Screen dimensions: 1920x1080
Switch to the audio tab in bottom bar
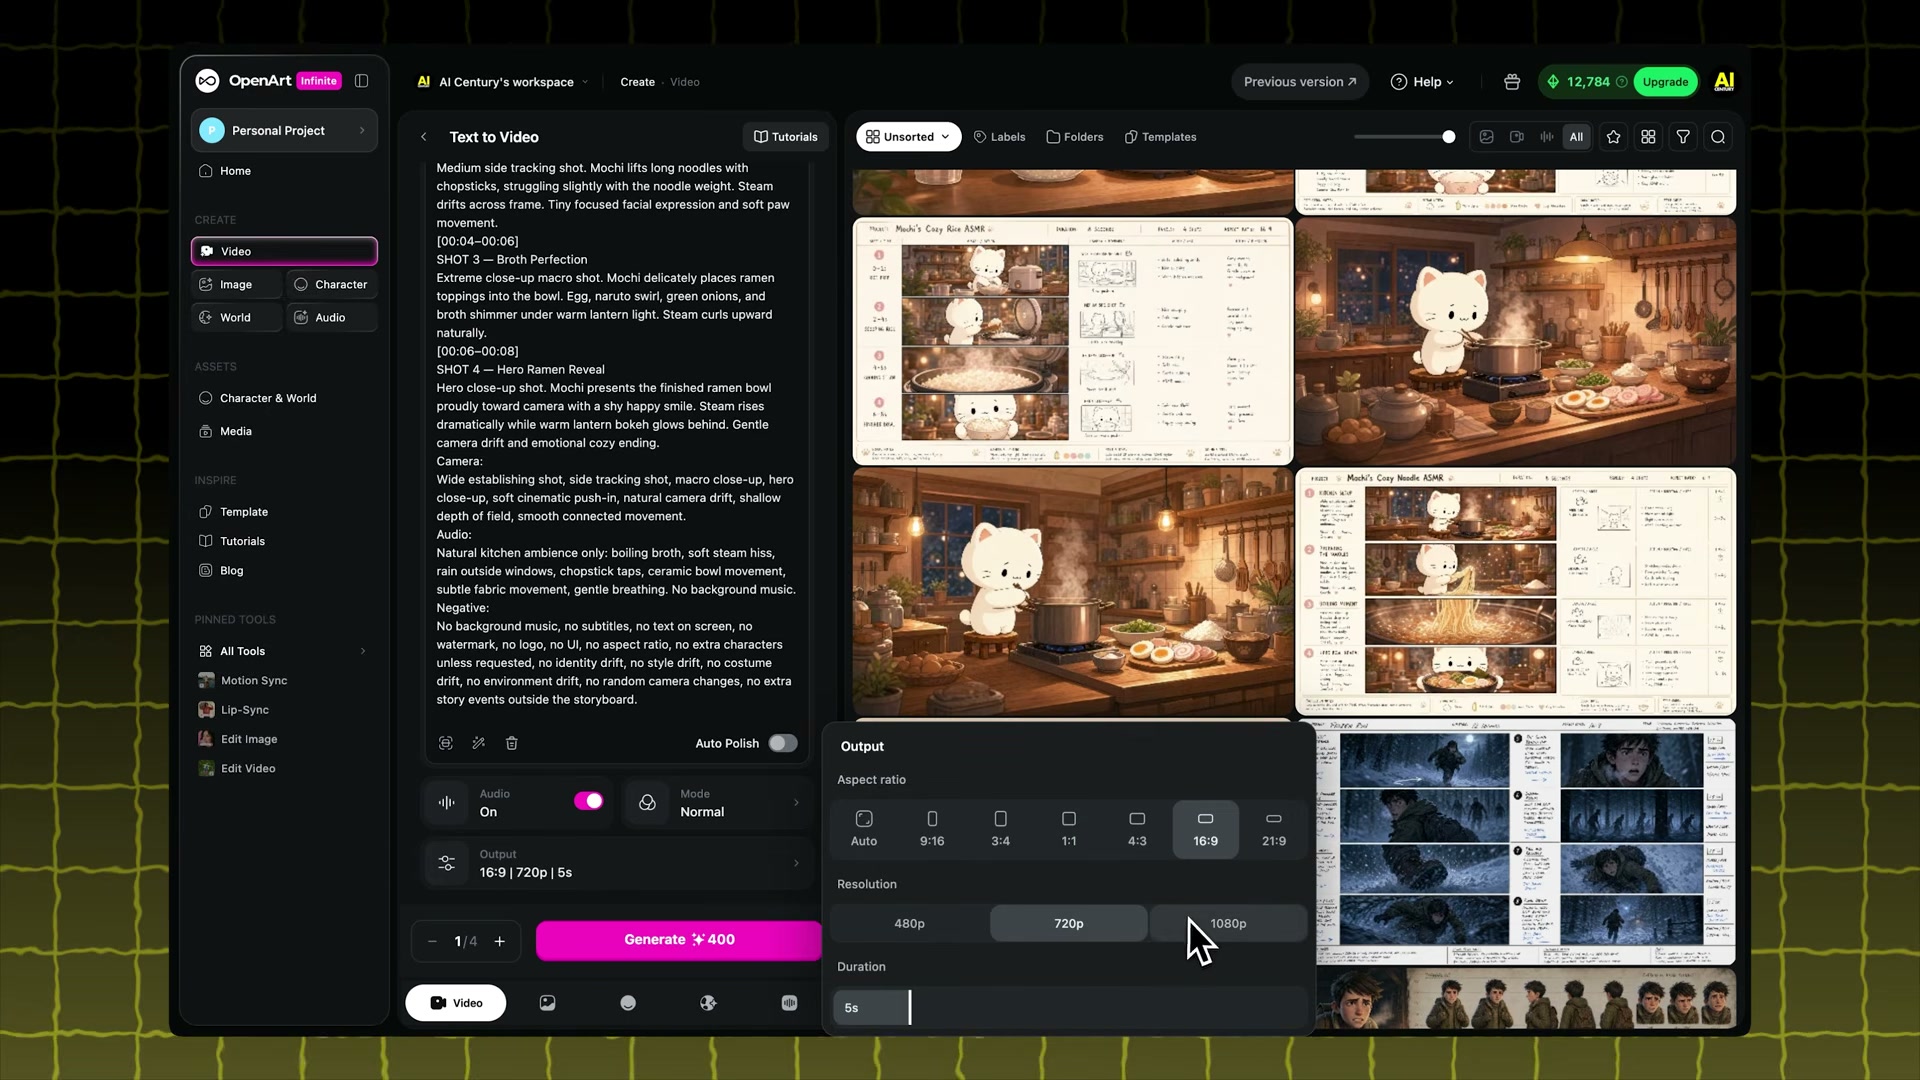pyautogui.click(x=789, y=1003)
